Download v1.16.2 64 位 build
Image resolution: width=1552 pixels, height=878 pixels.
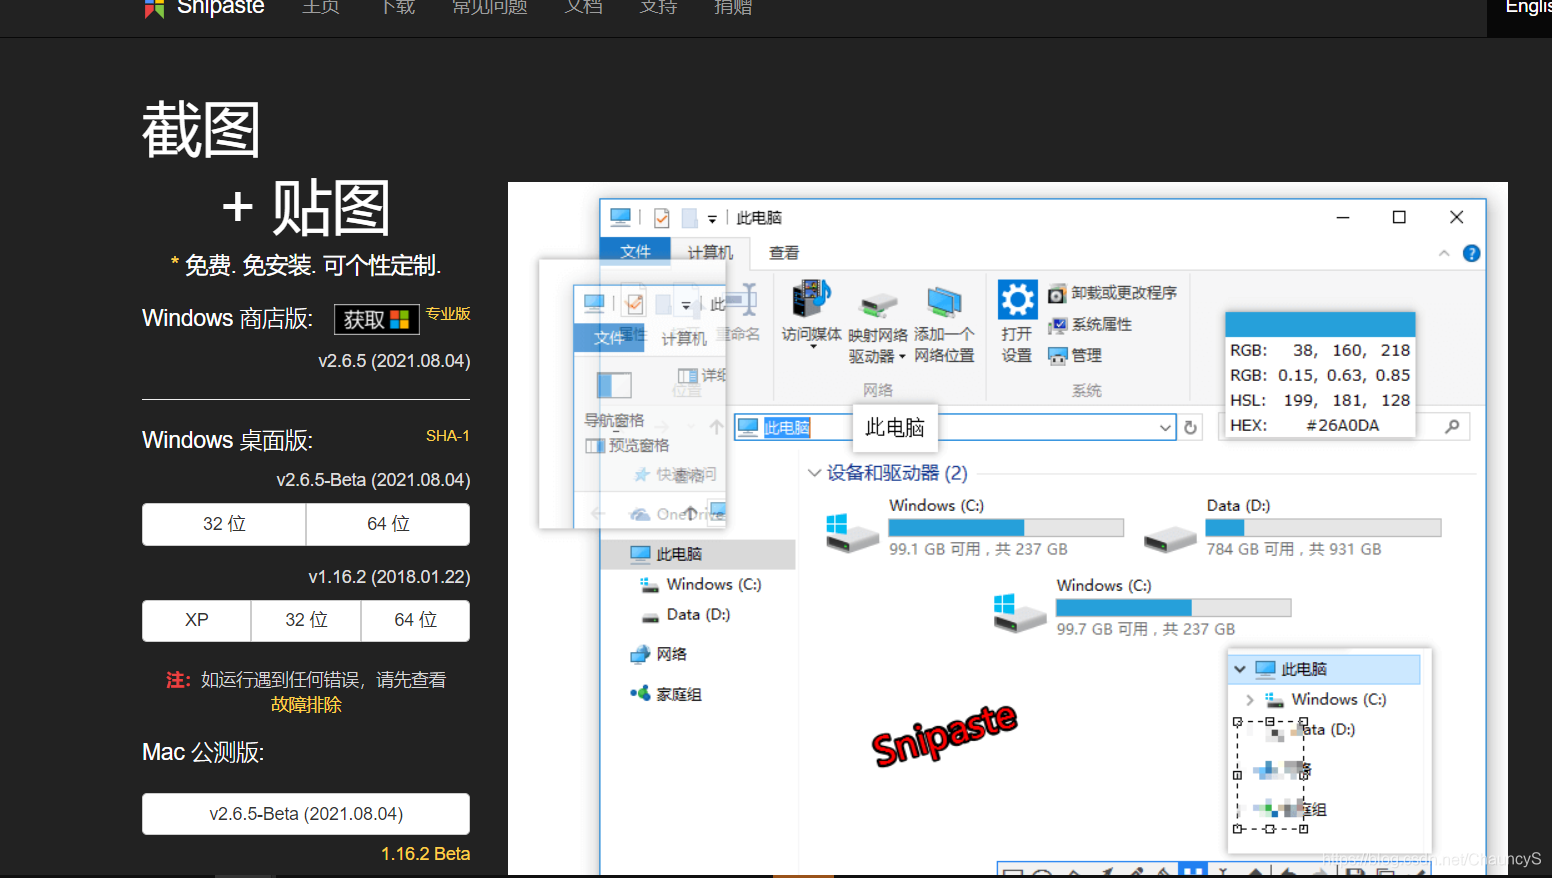pos(415,620)
